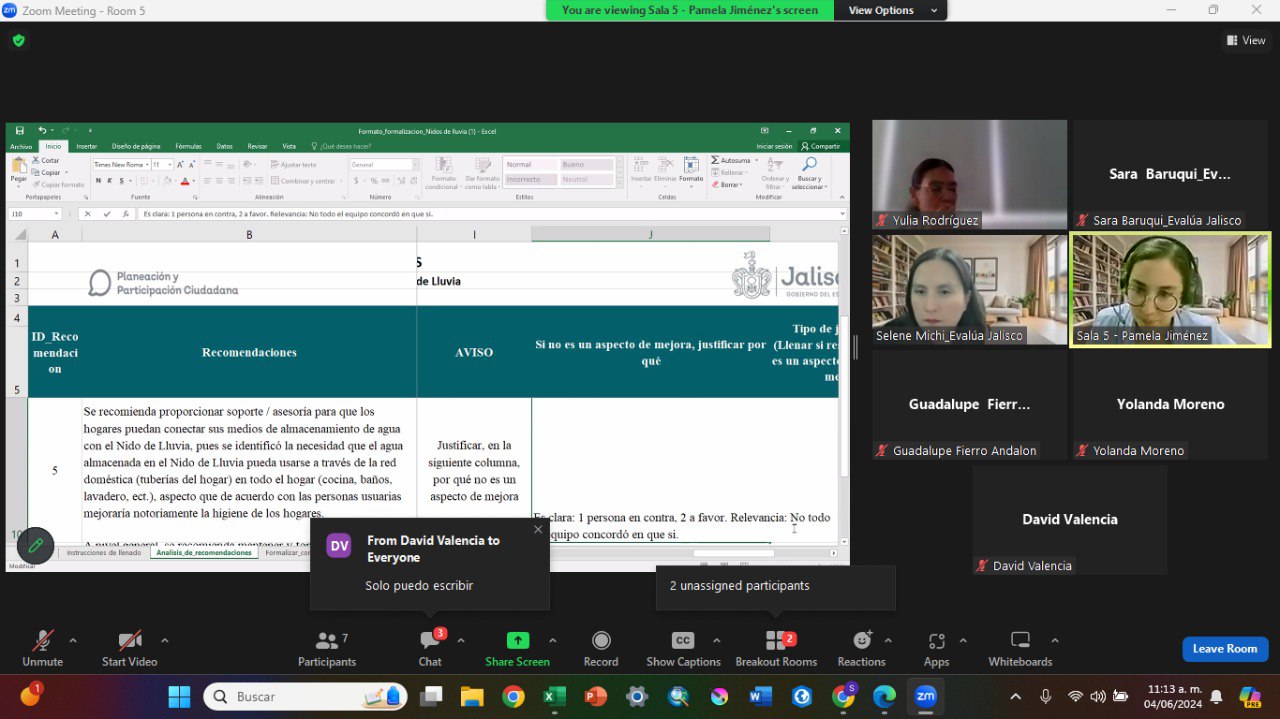Open Breakout Rooms

(x=776, y=648)
